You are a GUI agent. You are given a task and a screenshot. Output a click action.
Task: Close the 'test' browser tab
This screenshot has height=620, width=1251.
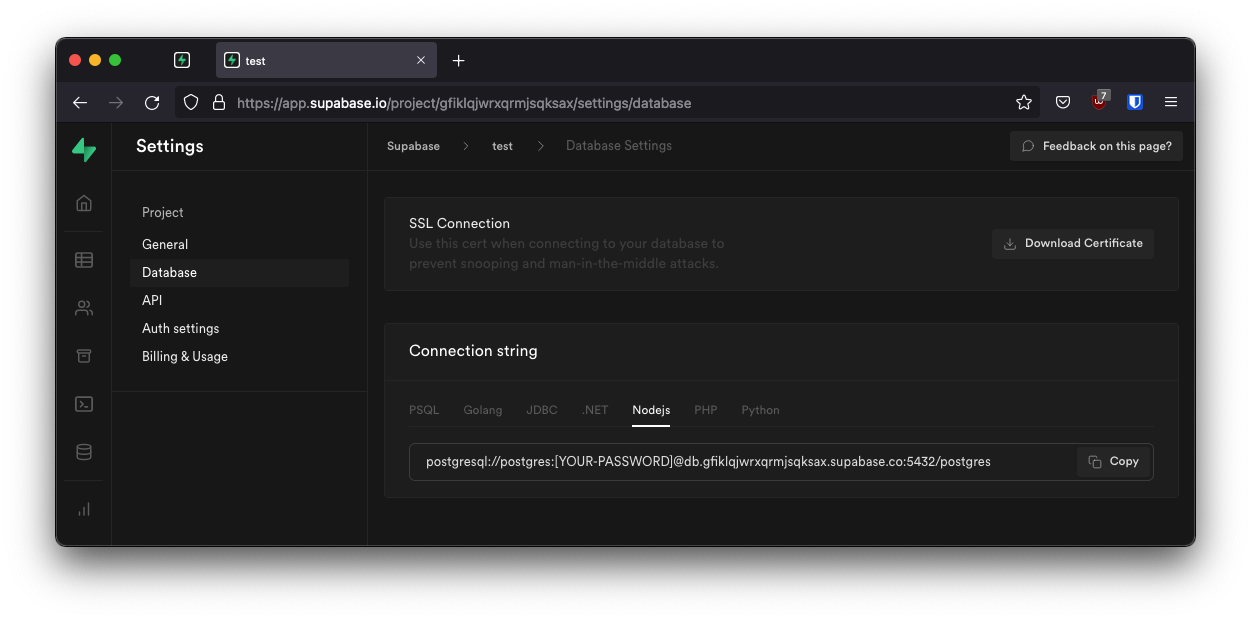coord(421,61)
